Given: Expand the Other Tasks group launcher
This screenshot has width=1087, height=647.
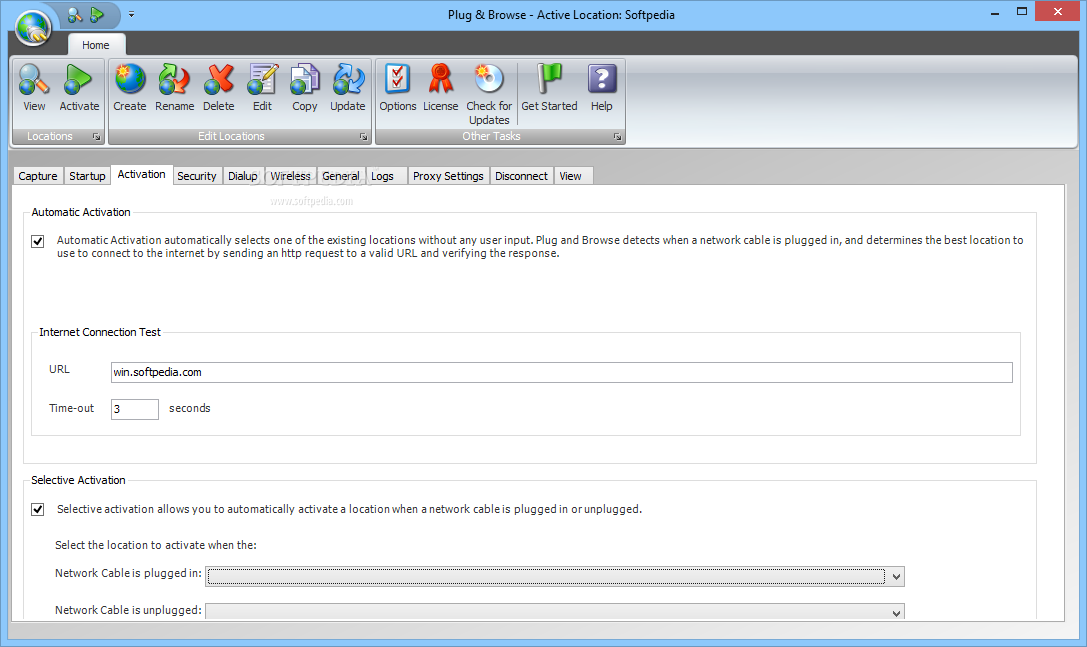Looking at the screenshot, I should [617, 137].
